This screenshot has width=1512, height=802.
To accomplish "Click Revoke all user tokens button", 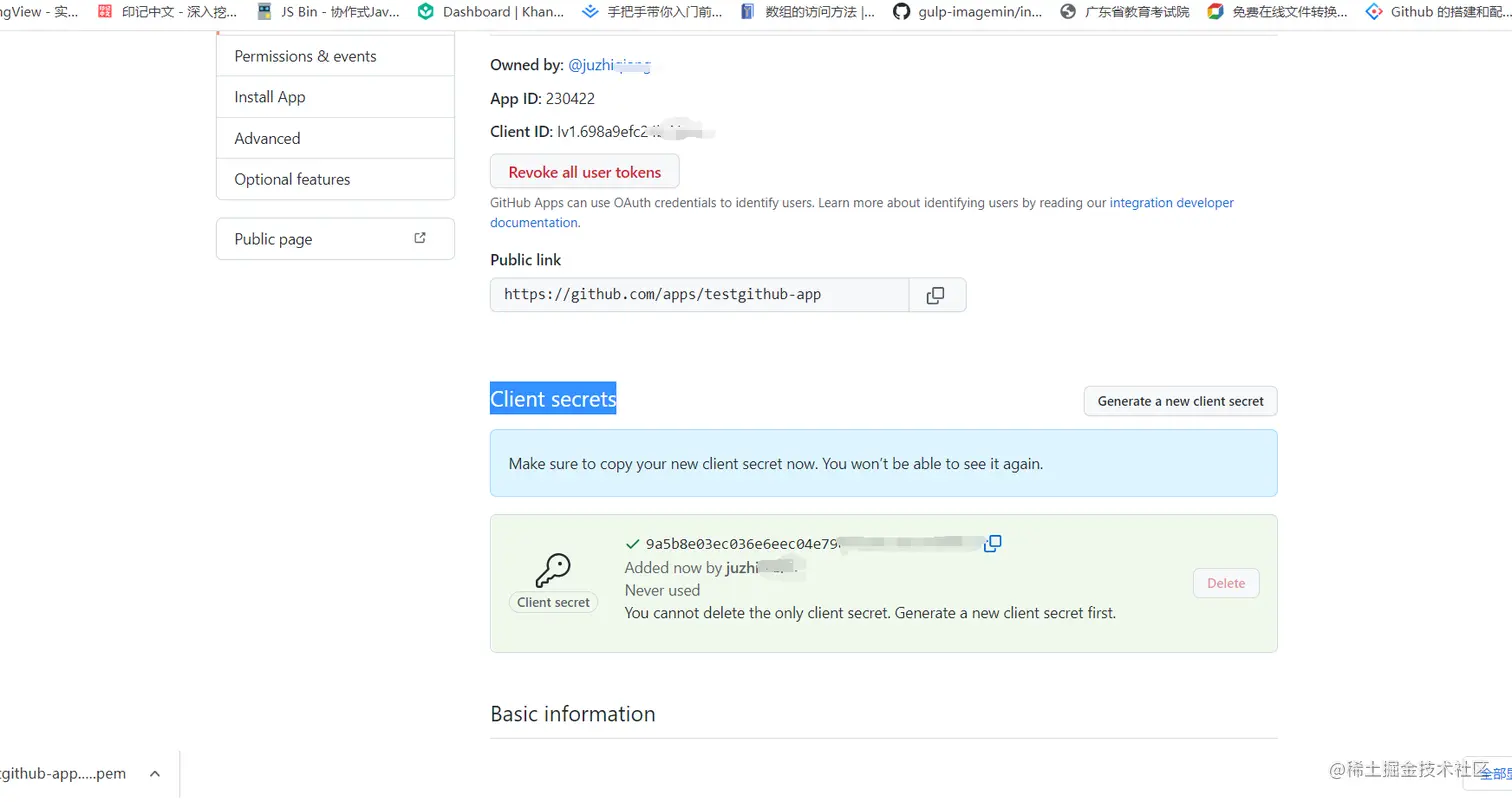I will tap(584, 172).
